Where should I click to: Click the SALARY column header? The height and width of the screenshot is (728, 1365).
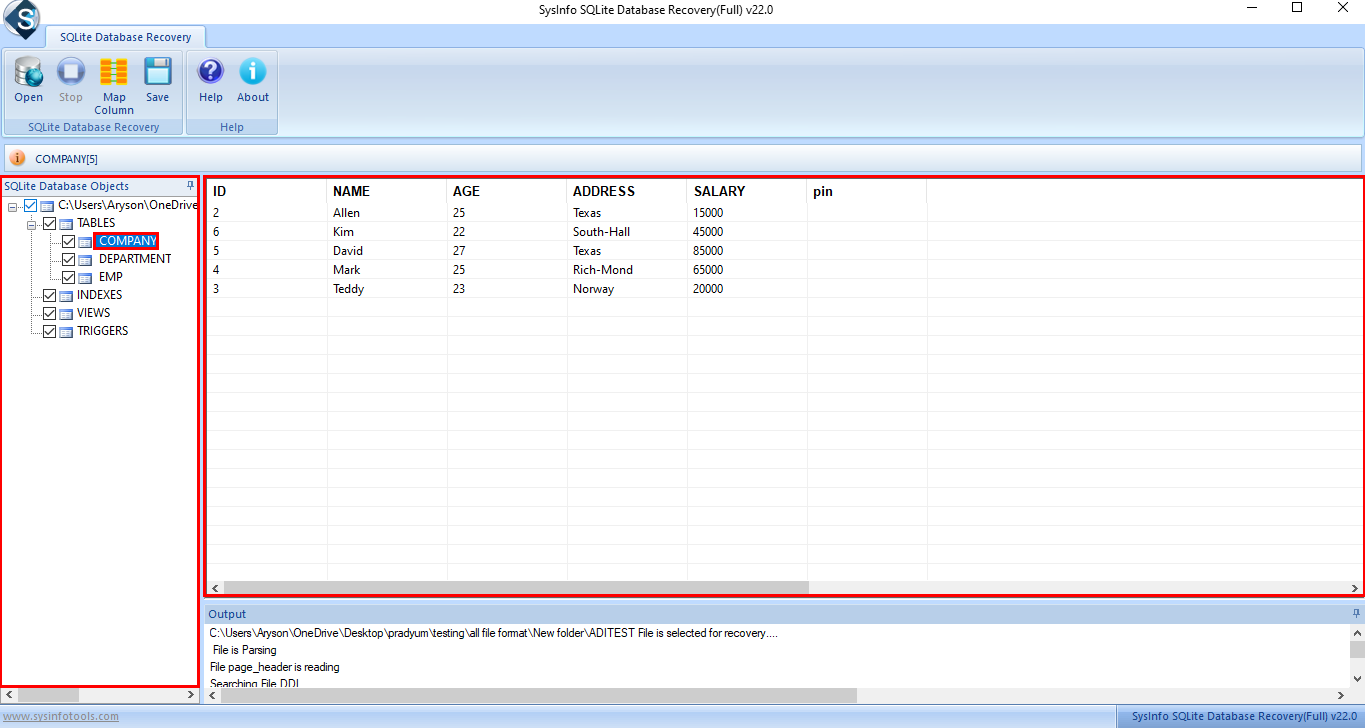coord(719,191)
